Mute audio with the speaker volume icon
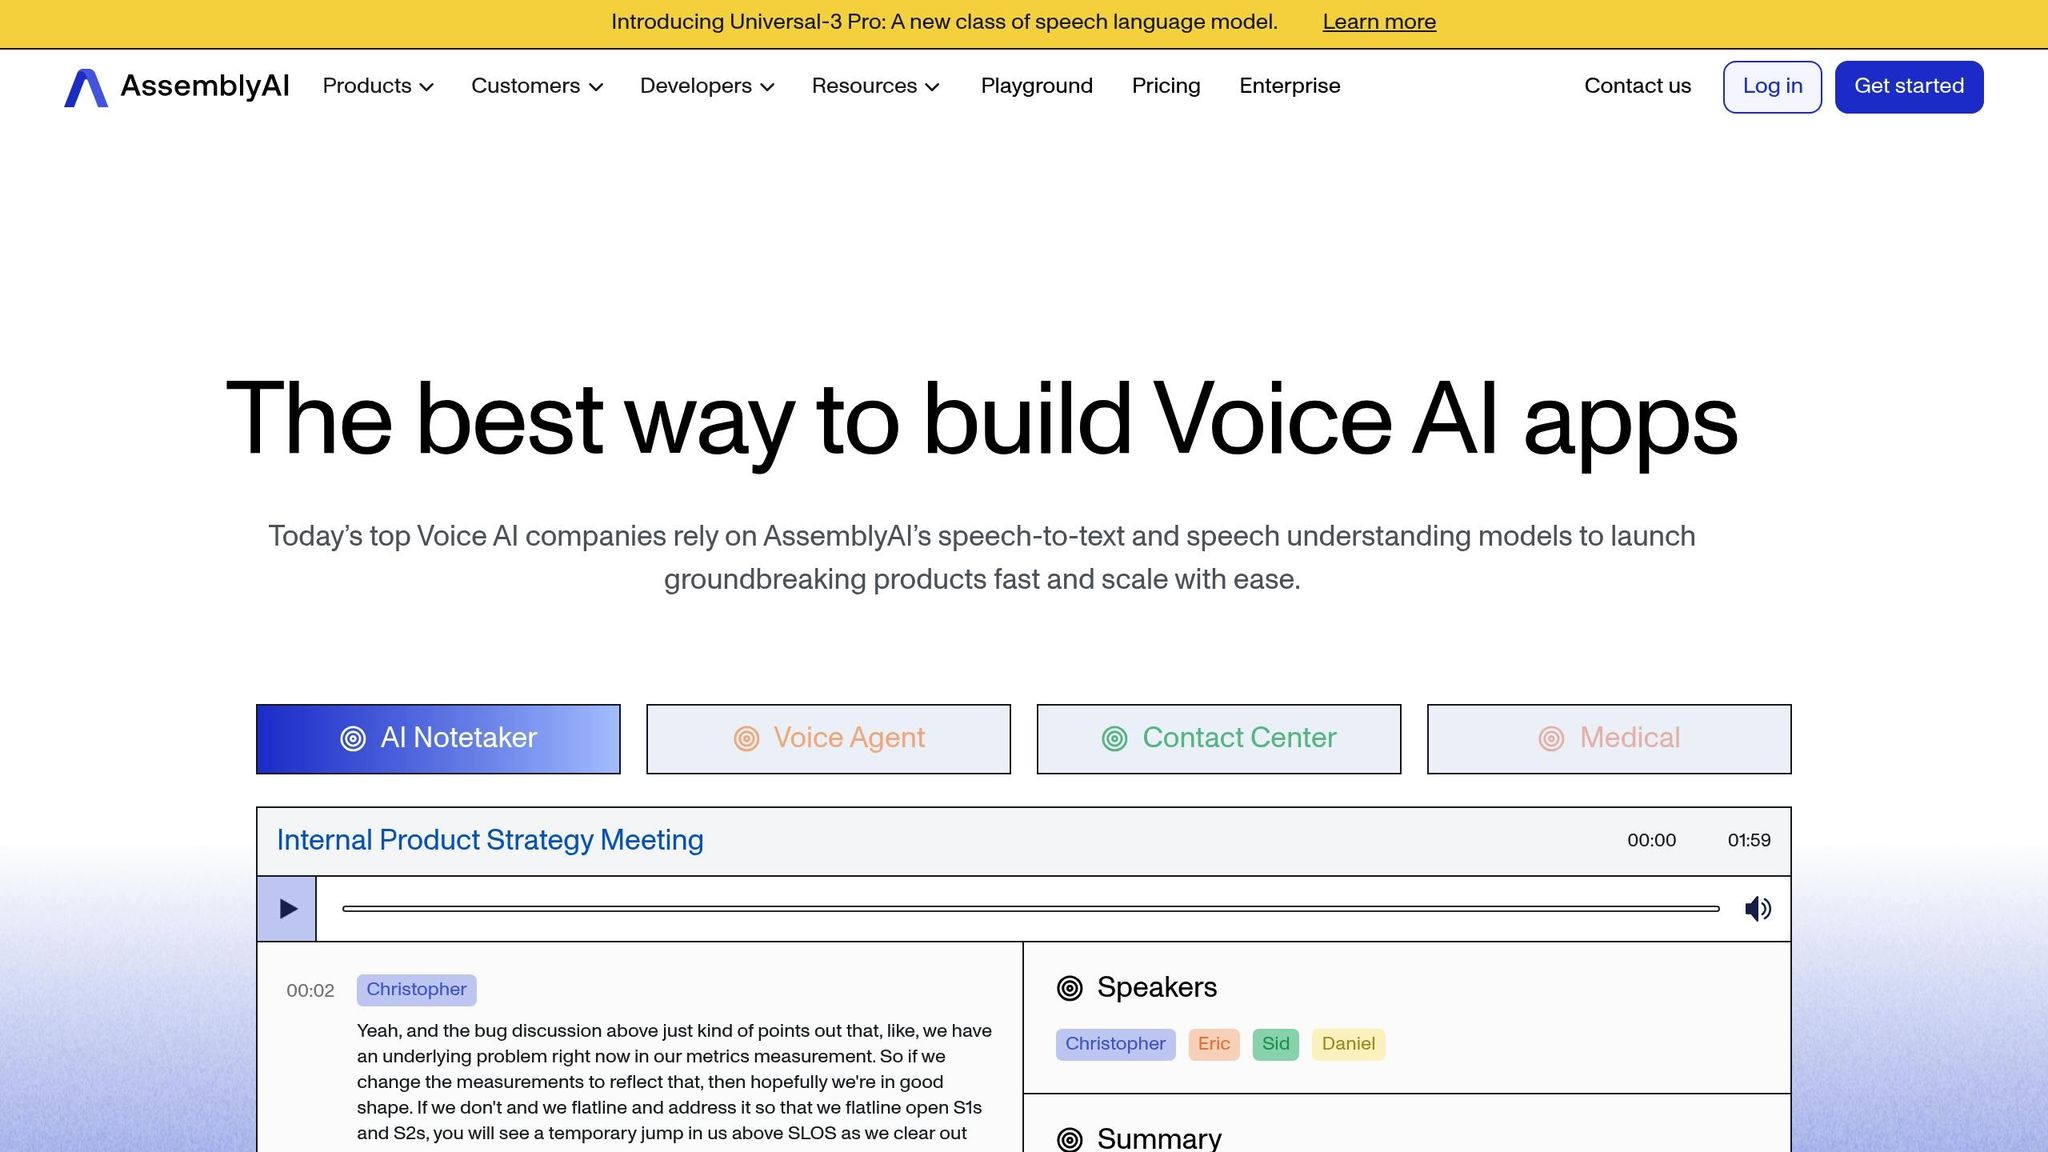Viewport: 2048px width, 1152px height. coord(1757,909)
